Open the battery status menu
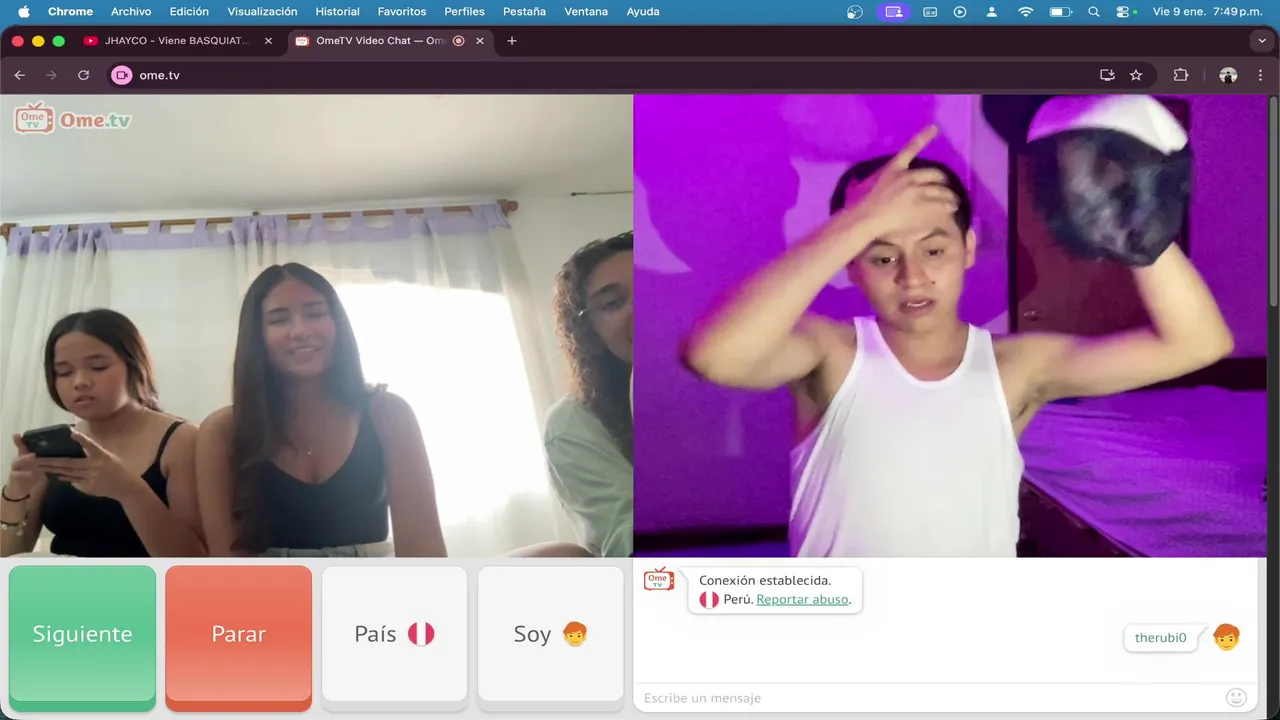1280x720 pixels. point(1060,12)
